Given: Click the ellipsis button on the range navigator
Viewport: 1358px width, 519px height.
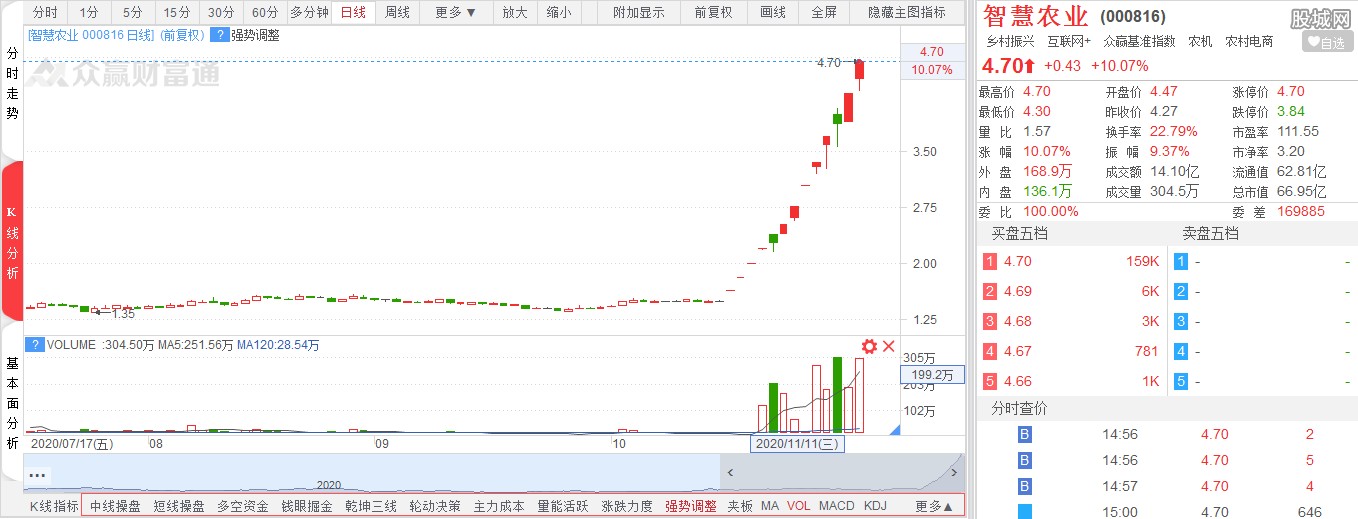Looking at the screenshot, I should point(38,474).
